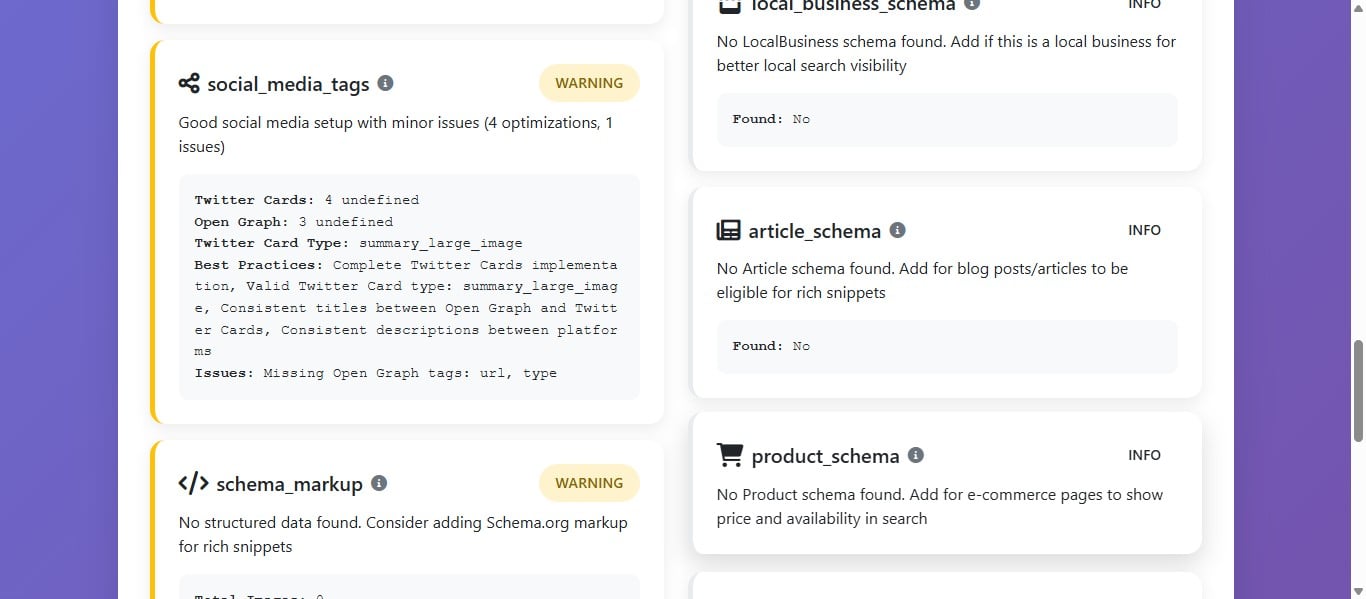The image size is (1366, 599).
Task: Click the code brackets icon beside schema_markup
Action: [x=193, y=484]
